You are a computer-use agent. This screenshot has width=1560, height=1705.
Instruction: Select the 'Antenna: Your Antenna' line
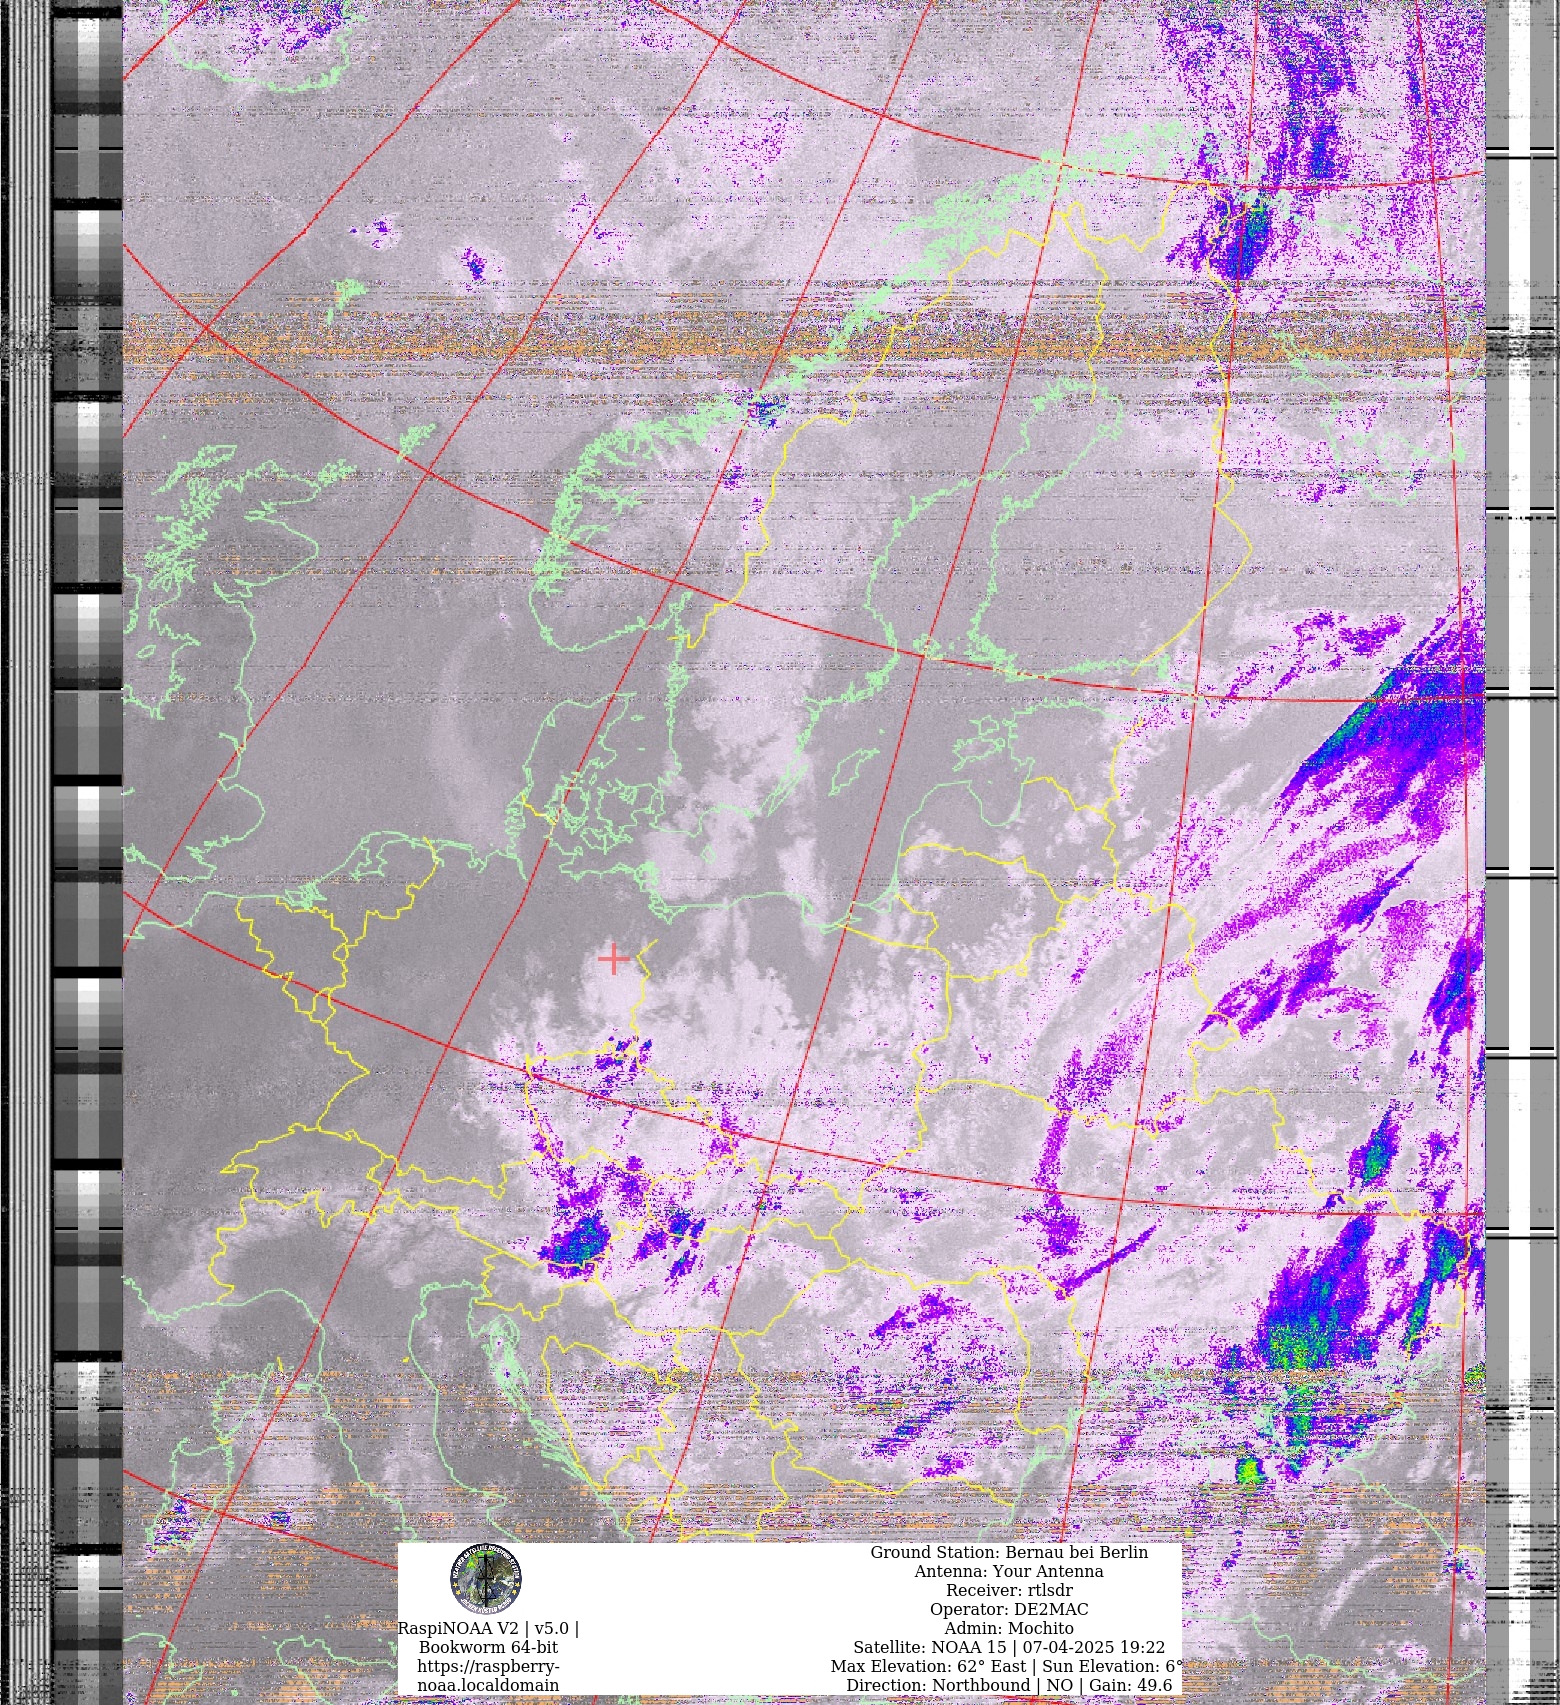1009,1571
